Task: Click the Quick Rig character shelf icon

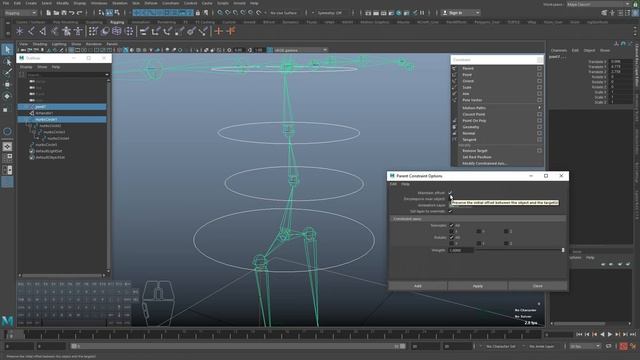Action: pyautogui.click(x=66, y=31)
